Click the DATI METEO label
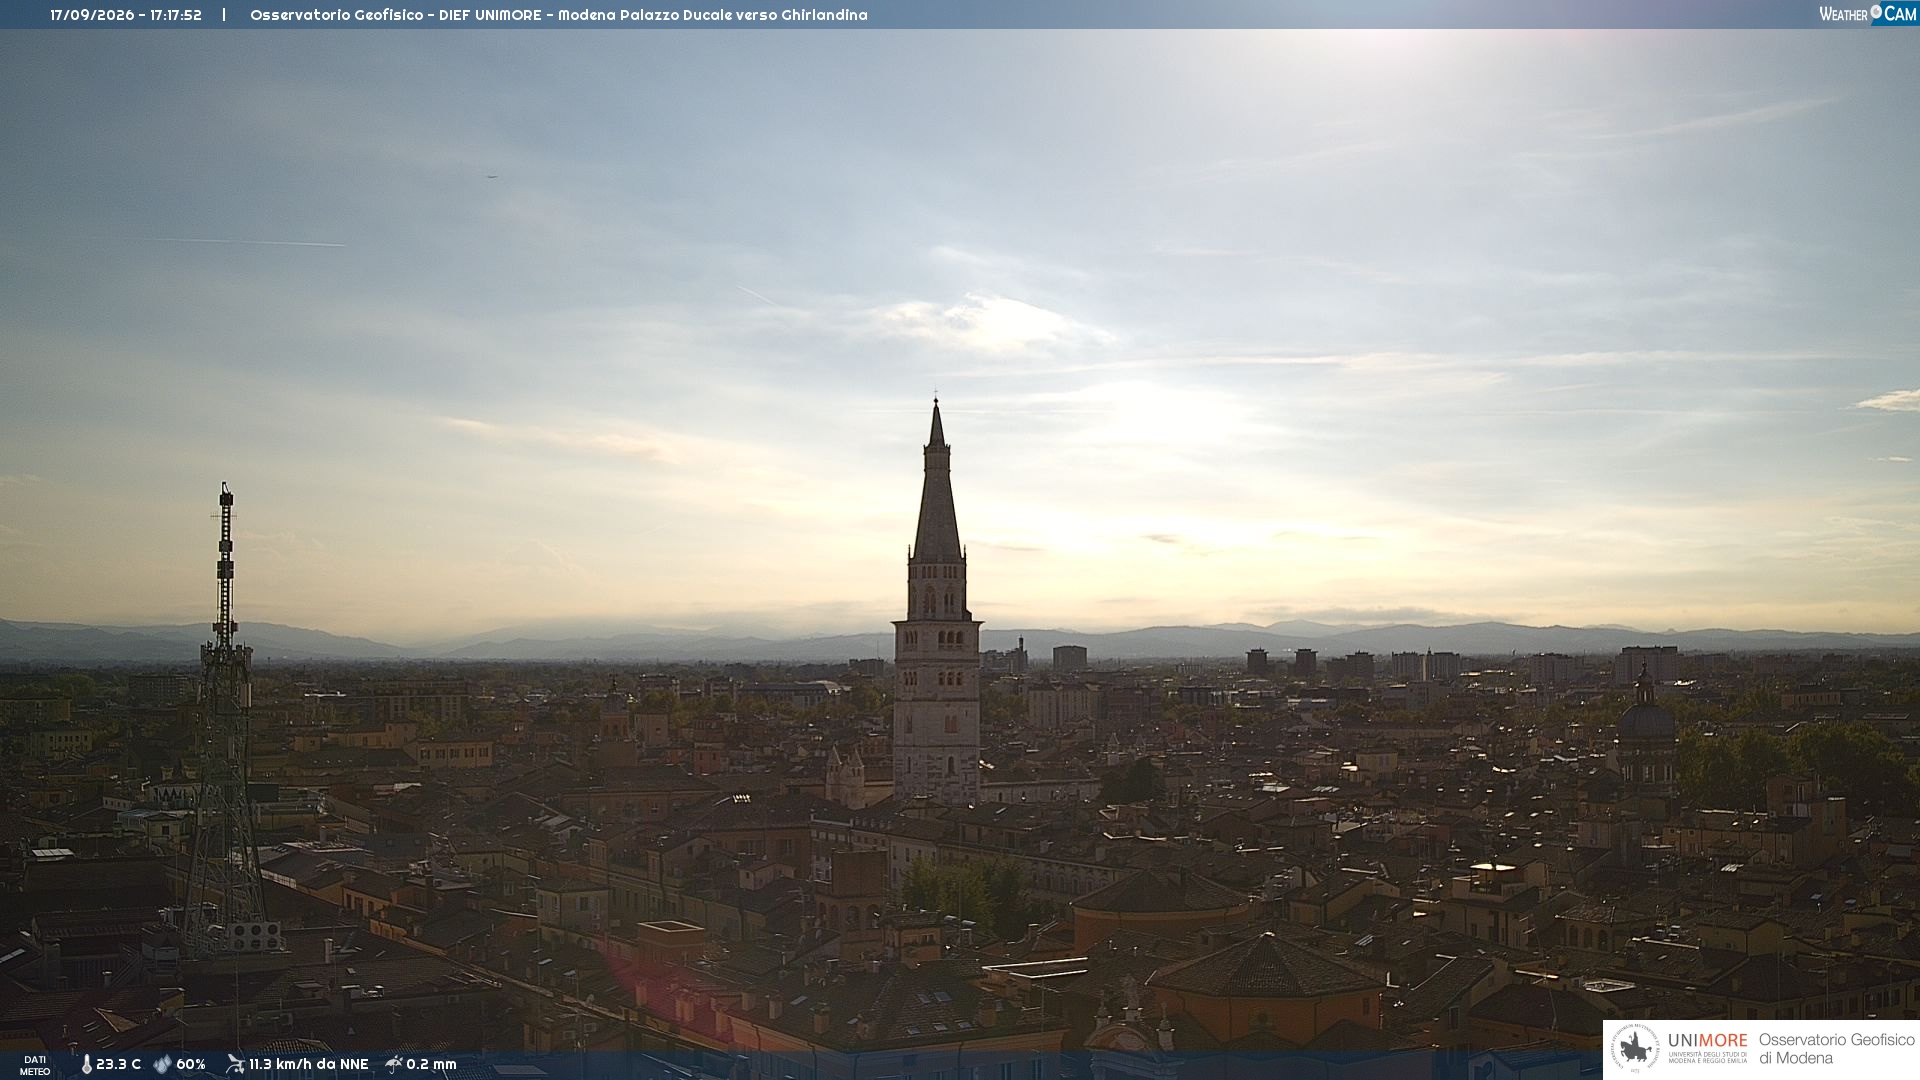Screen dimensions: 1920x1080 35,1065
